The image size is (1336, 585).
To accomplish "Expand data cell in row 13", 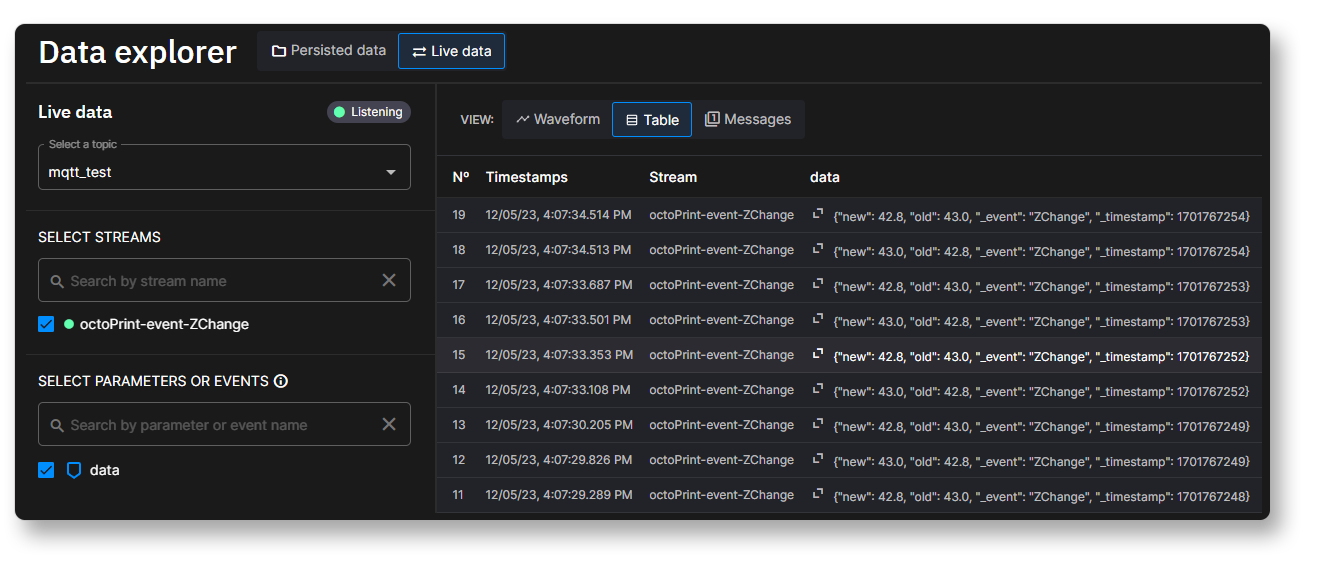I will [x=818, y=424].
